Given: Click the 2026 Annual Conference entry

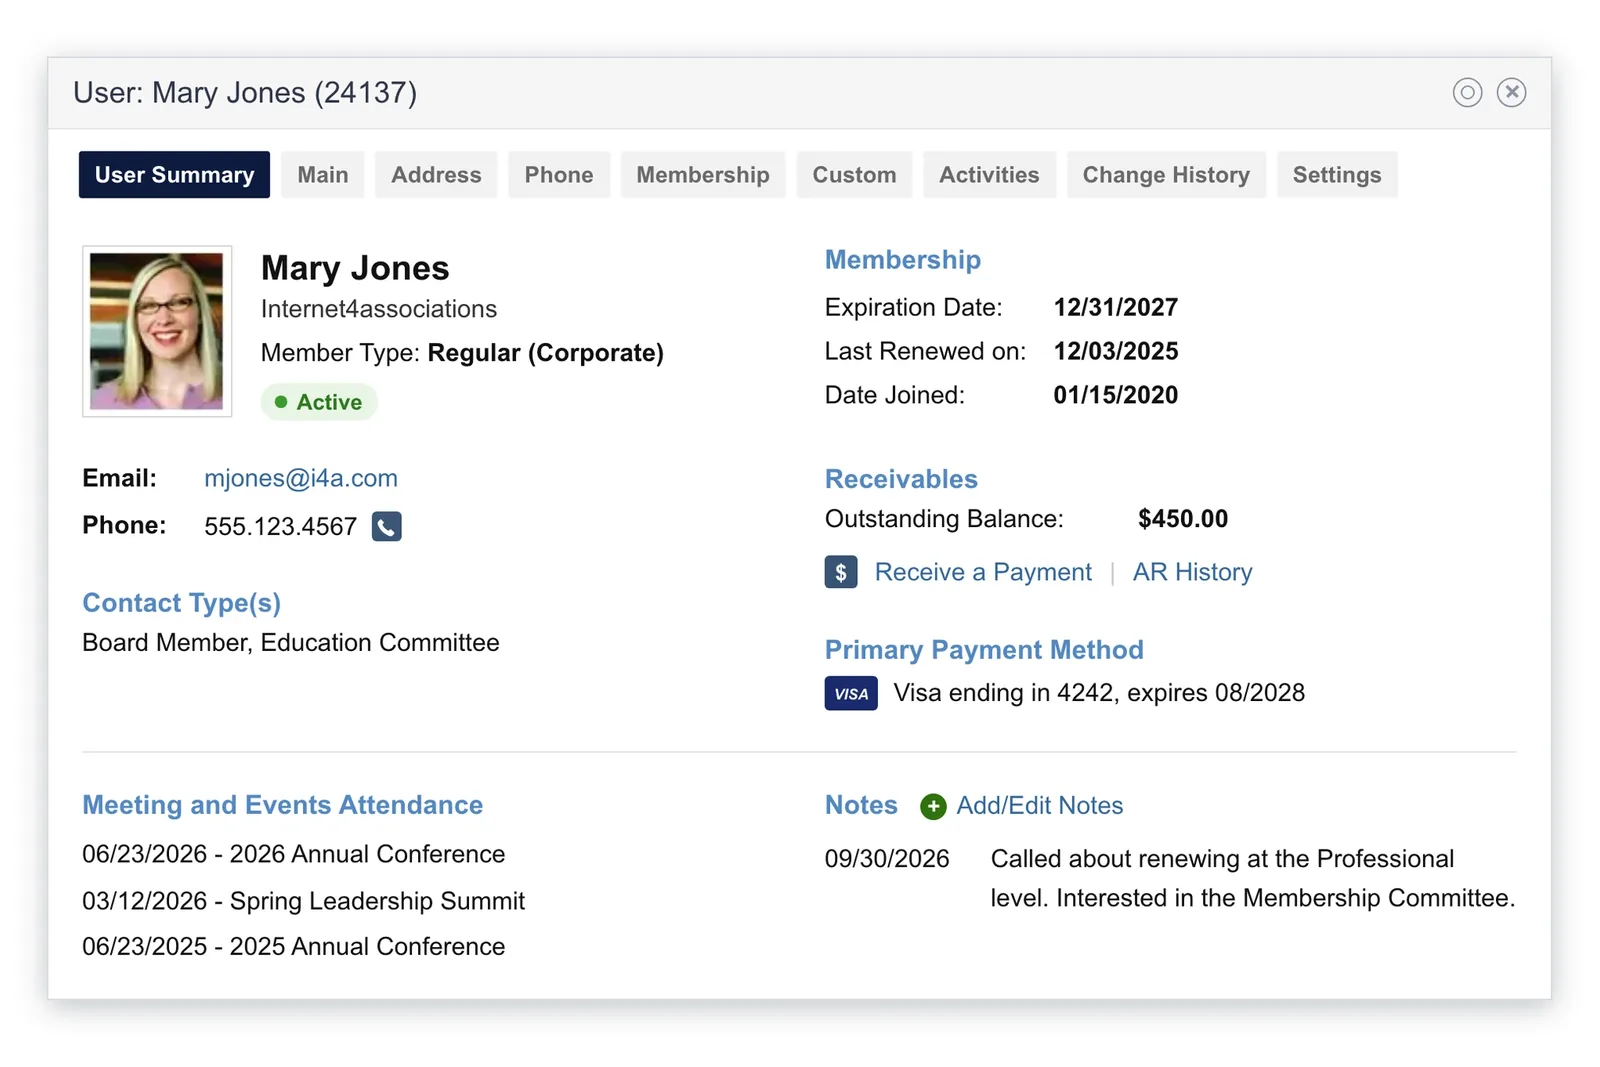Looking at the screenshot, I should pos(294,854).
